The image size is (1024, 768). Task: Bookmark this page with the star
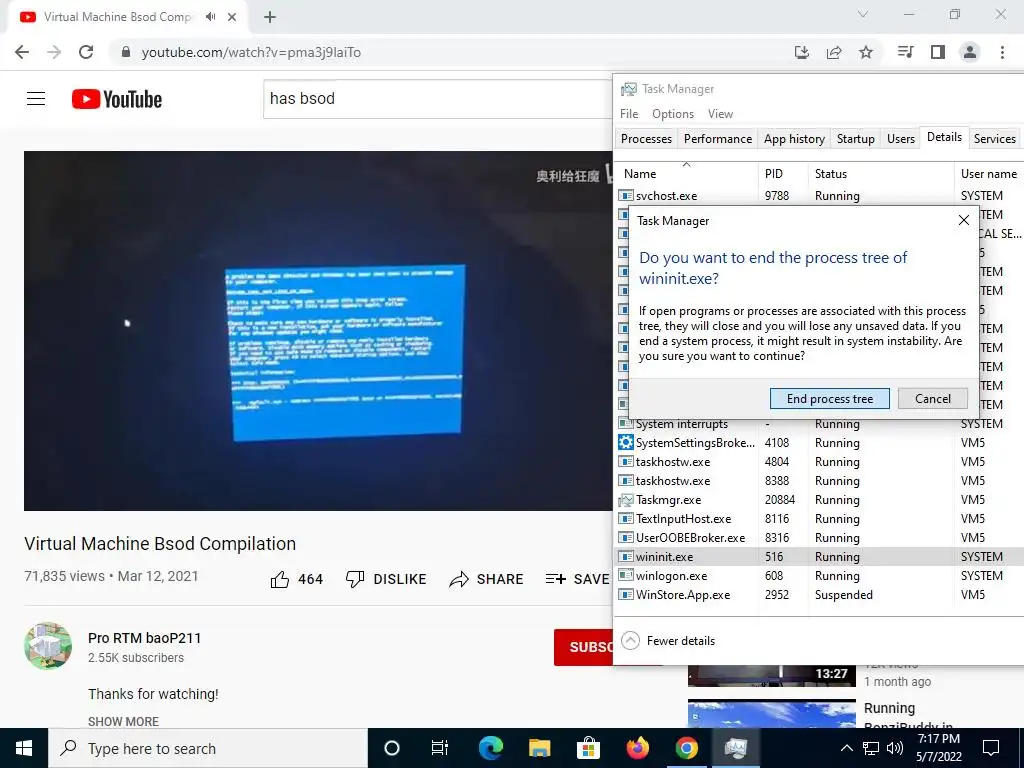866,52
